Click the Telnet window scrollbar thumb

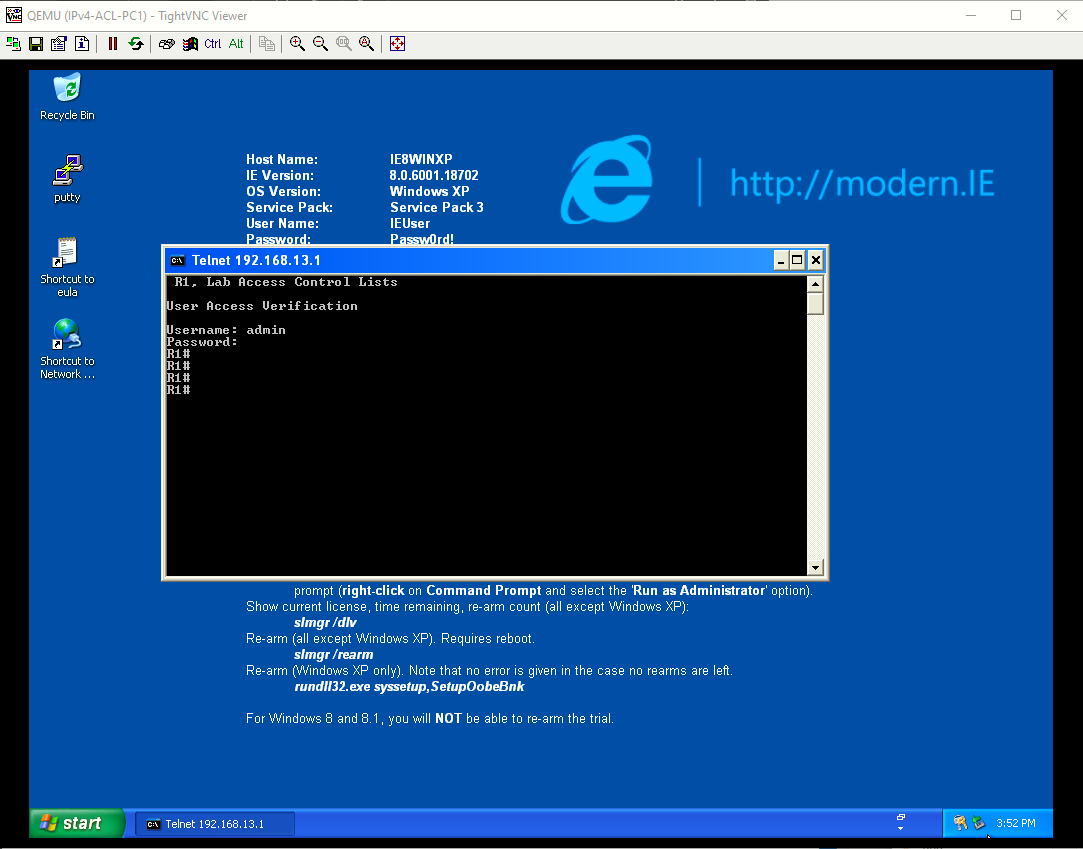815,303
